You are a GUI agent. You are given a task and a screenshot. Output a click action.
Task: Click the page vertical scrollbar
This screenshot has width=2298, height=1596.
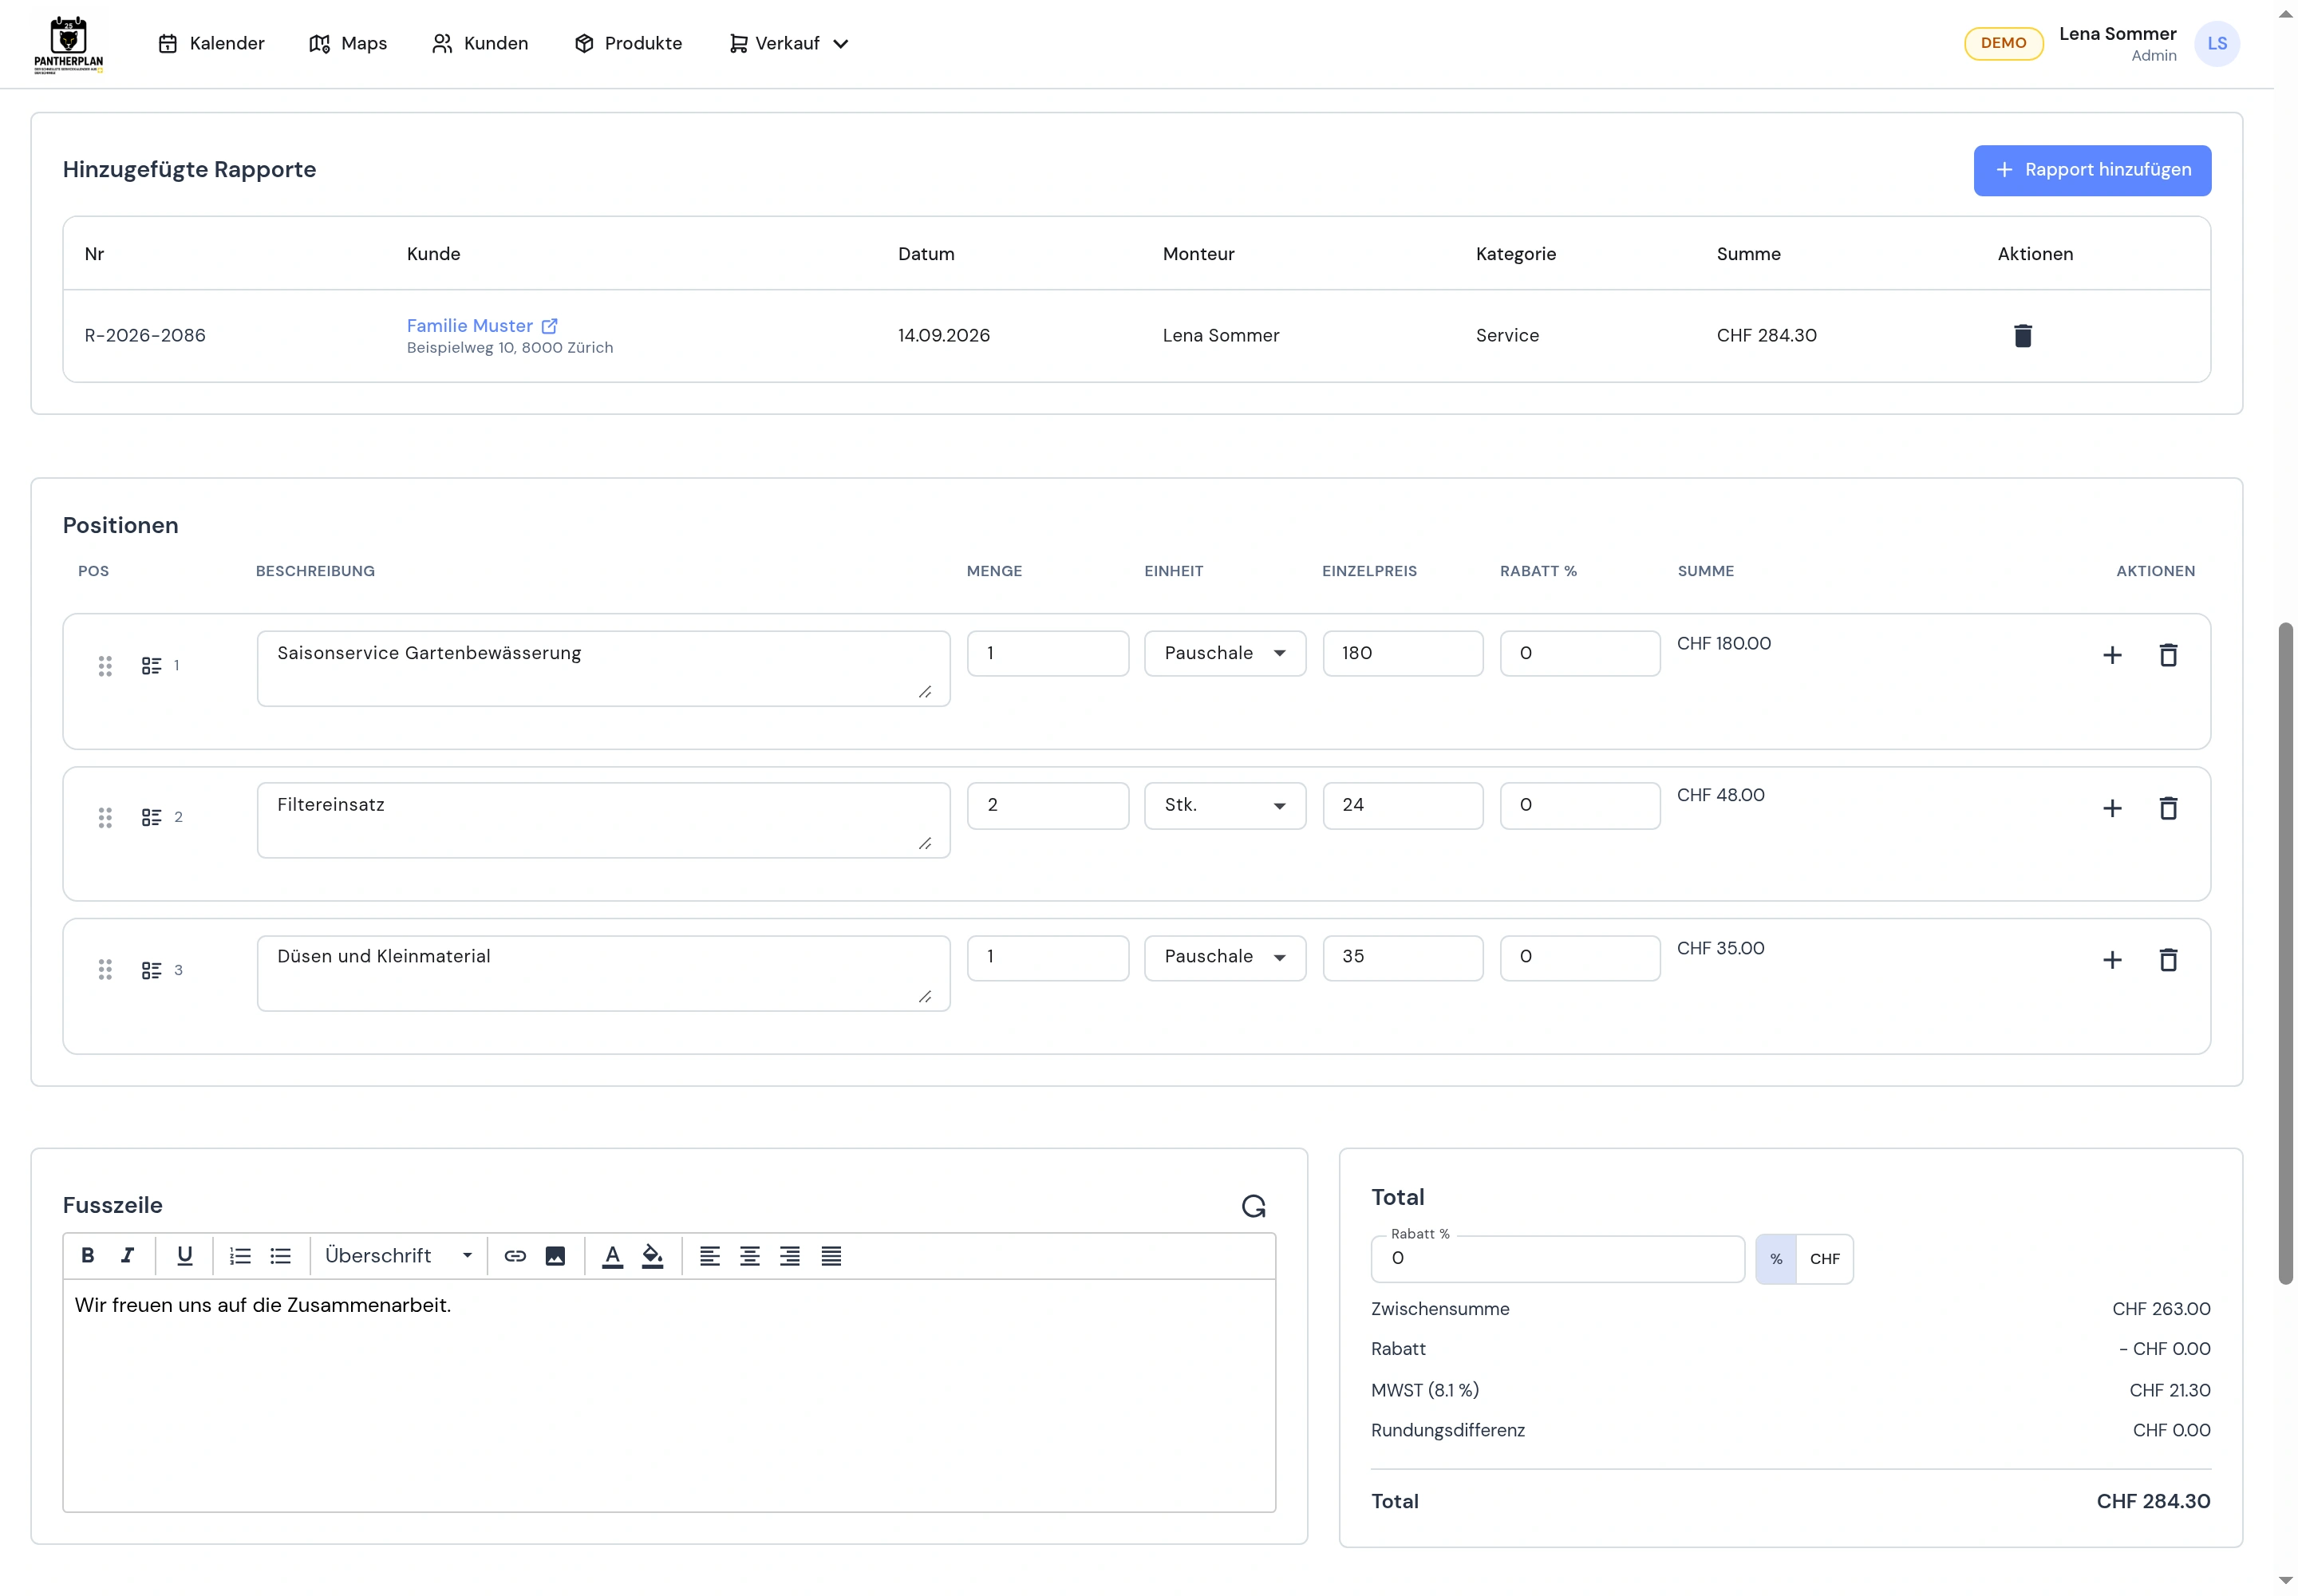coord(2285,953)
